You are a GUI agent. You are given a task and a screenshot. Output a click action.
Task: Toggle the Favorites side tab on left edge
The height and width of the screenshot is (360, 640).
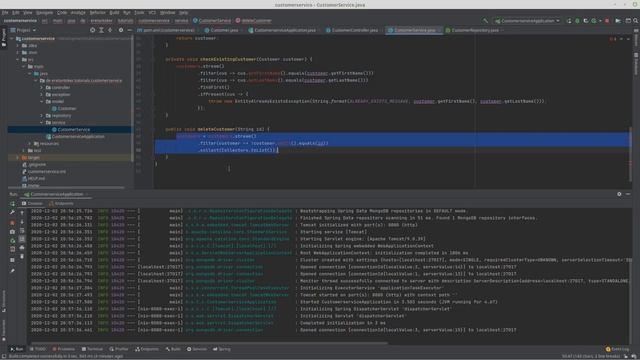pos(4,330)
